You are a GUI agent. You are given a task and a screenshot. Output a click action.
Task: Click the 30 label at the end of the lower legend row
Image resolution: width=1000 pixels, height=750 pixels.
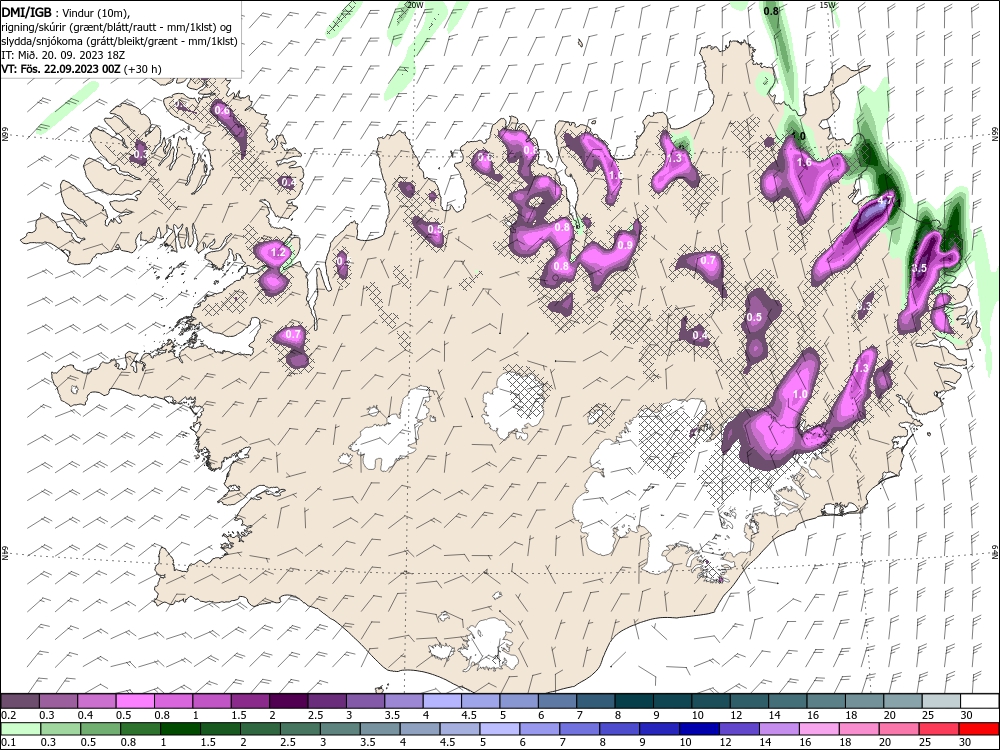click(x=964, y=742)
